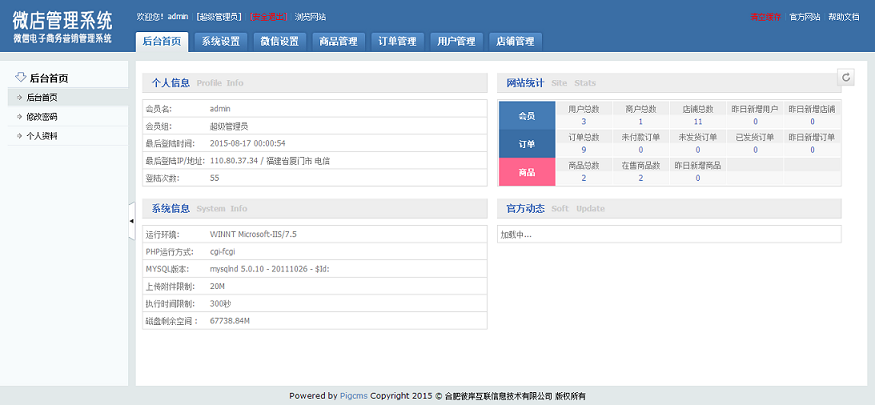Switch to the 微信设置 tab
Image resolution: width=875 pixels, height=405 pixels.
click(x=279, y=42)
